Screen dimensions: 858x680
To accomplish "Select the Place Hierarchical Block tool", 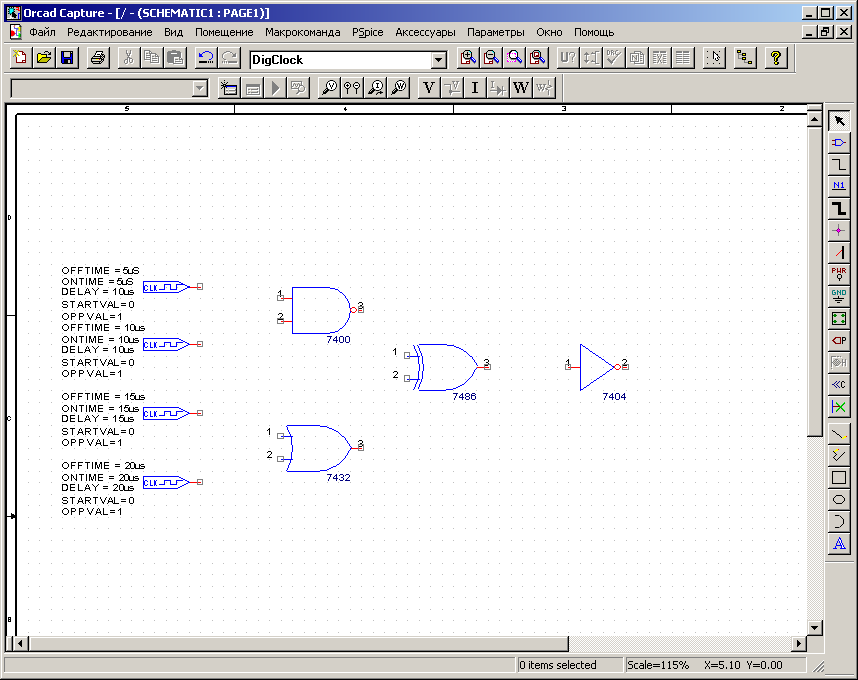I will (839, 318).
